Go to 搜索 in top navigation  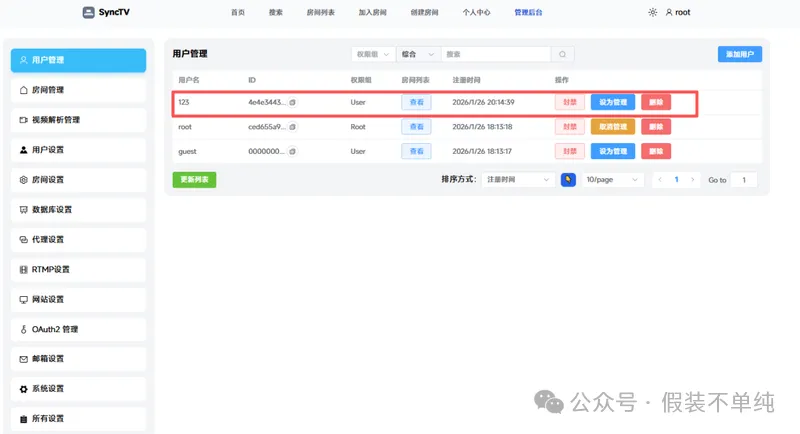(x=276, y=12)
